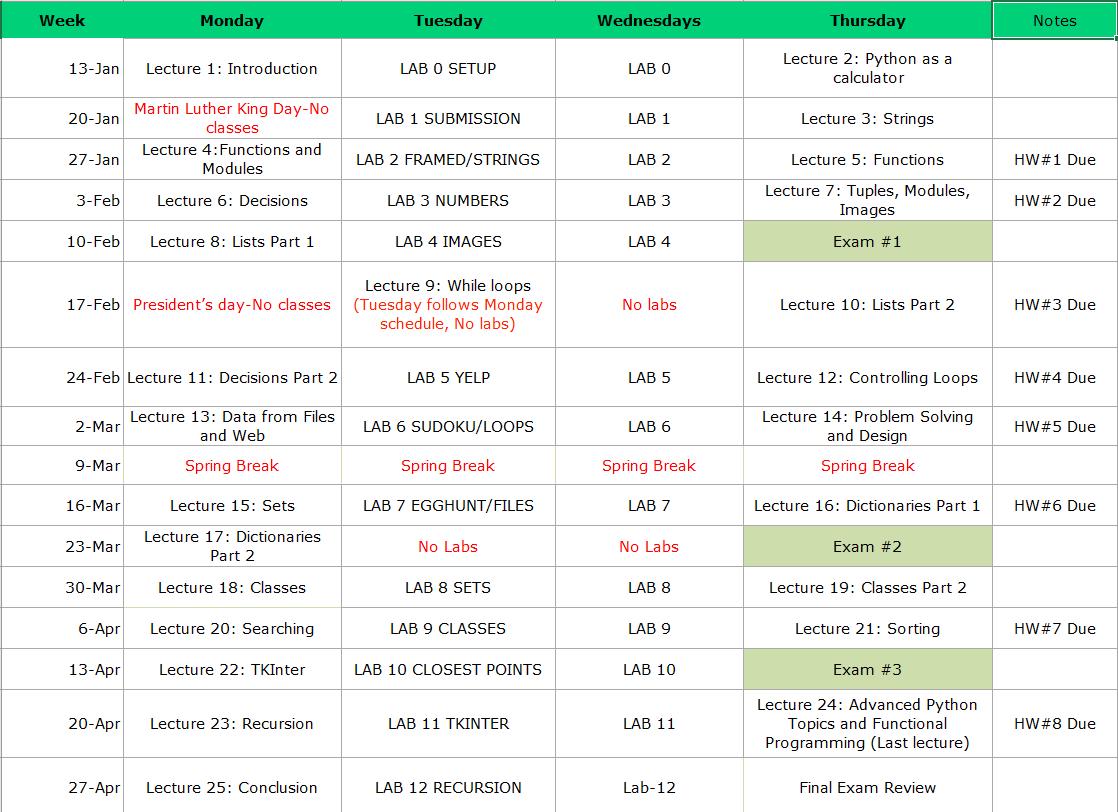
Task: Click the 13-Jan week cell
Action: 62,68
